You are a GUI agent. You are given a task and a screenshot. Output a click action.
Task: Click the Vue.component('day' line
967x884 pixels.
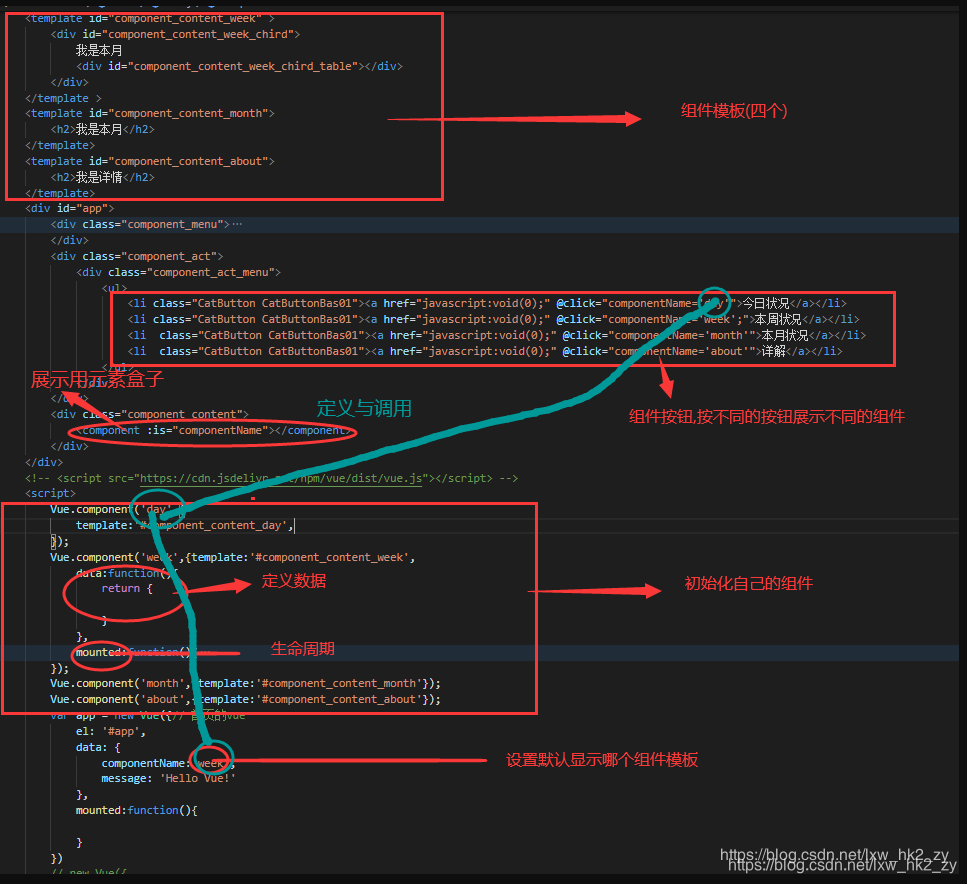click(x=117, y=510)
